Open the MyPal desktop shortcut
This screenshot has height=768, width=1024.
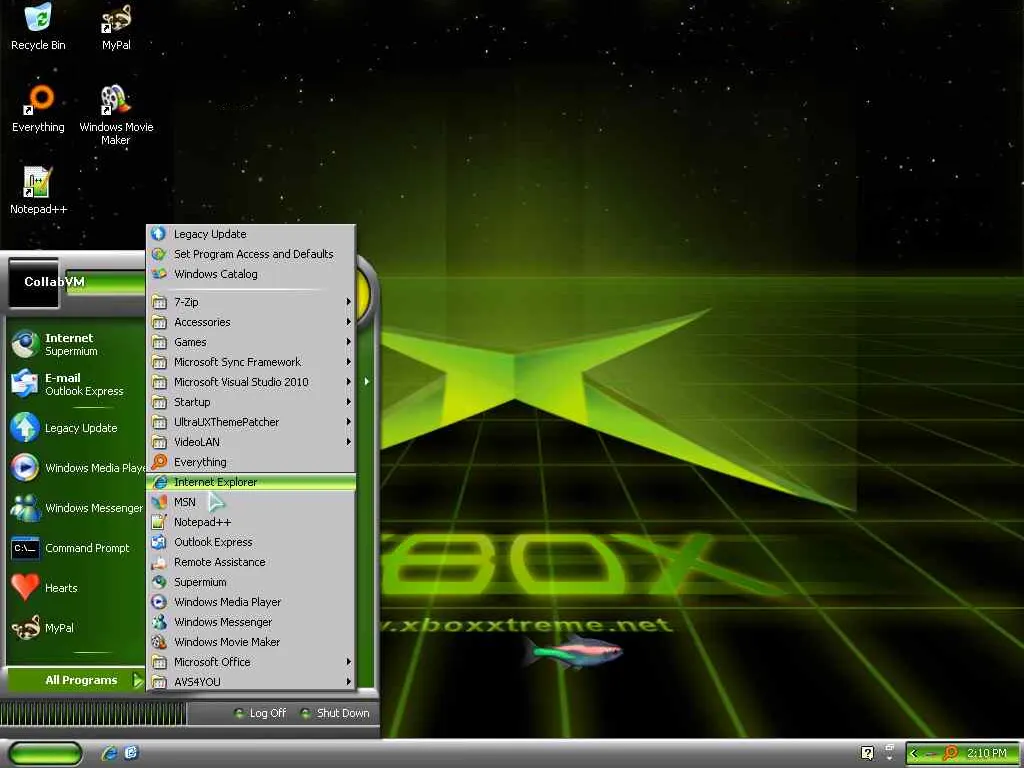116,27
